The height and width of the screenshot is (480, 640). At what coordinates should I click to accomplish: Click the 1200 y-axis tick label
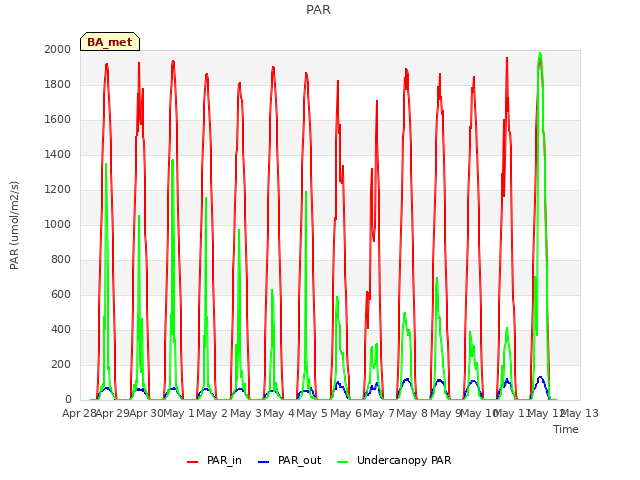tap(58, 190)
